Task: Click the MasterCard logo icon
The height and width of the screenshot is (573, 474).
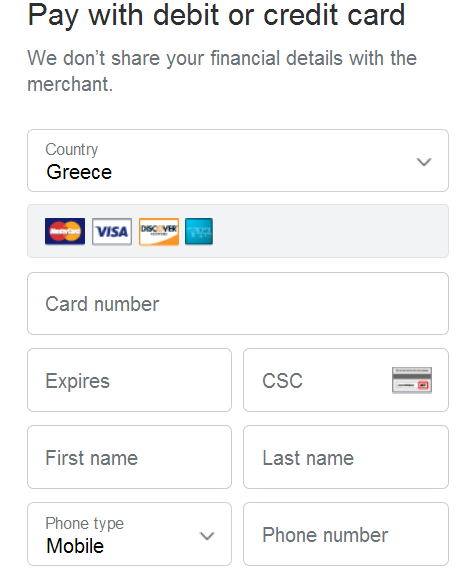Action: [65, 231]
